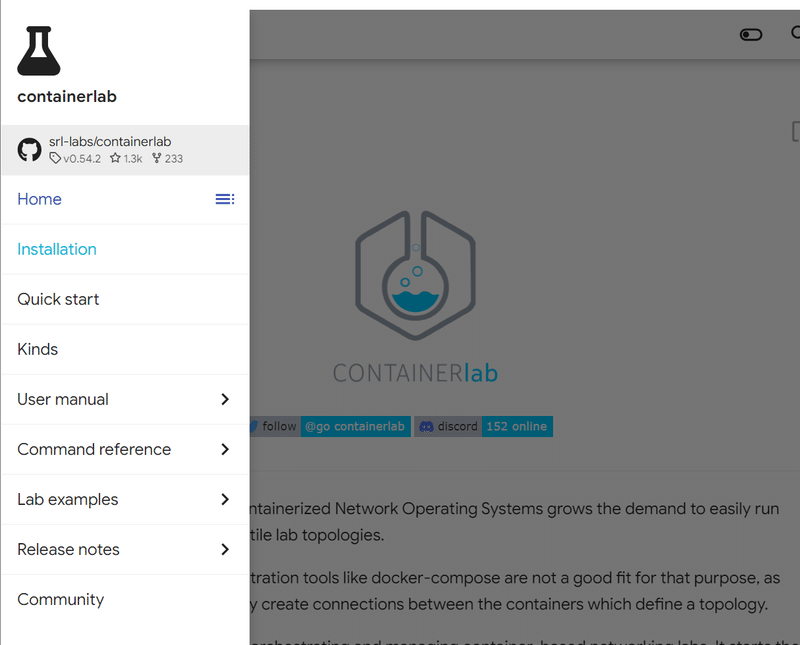Click the Discord logo icon
Screen dimensions: 800x645
427,426
